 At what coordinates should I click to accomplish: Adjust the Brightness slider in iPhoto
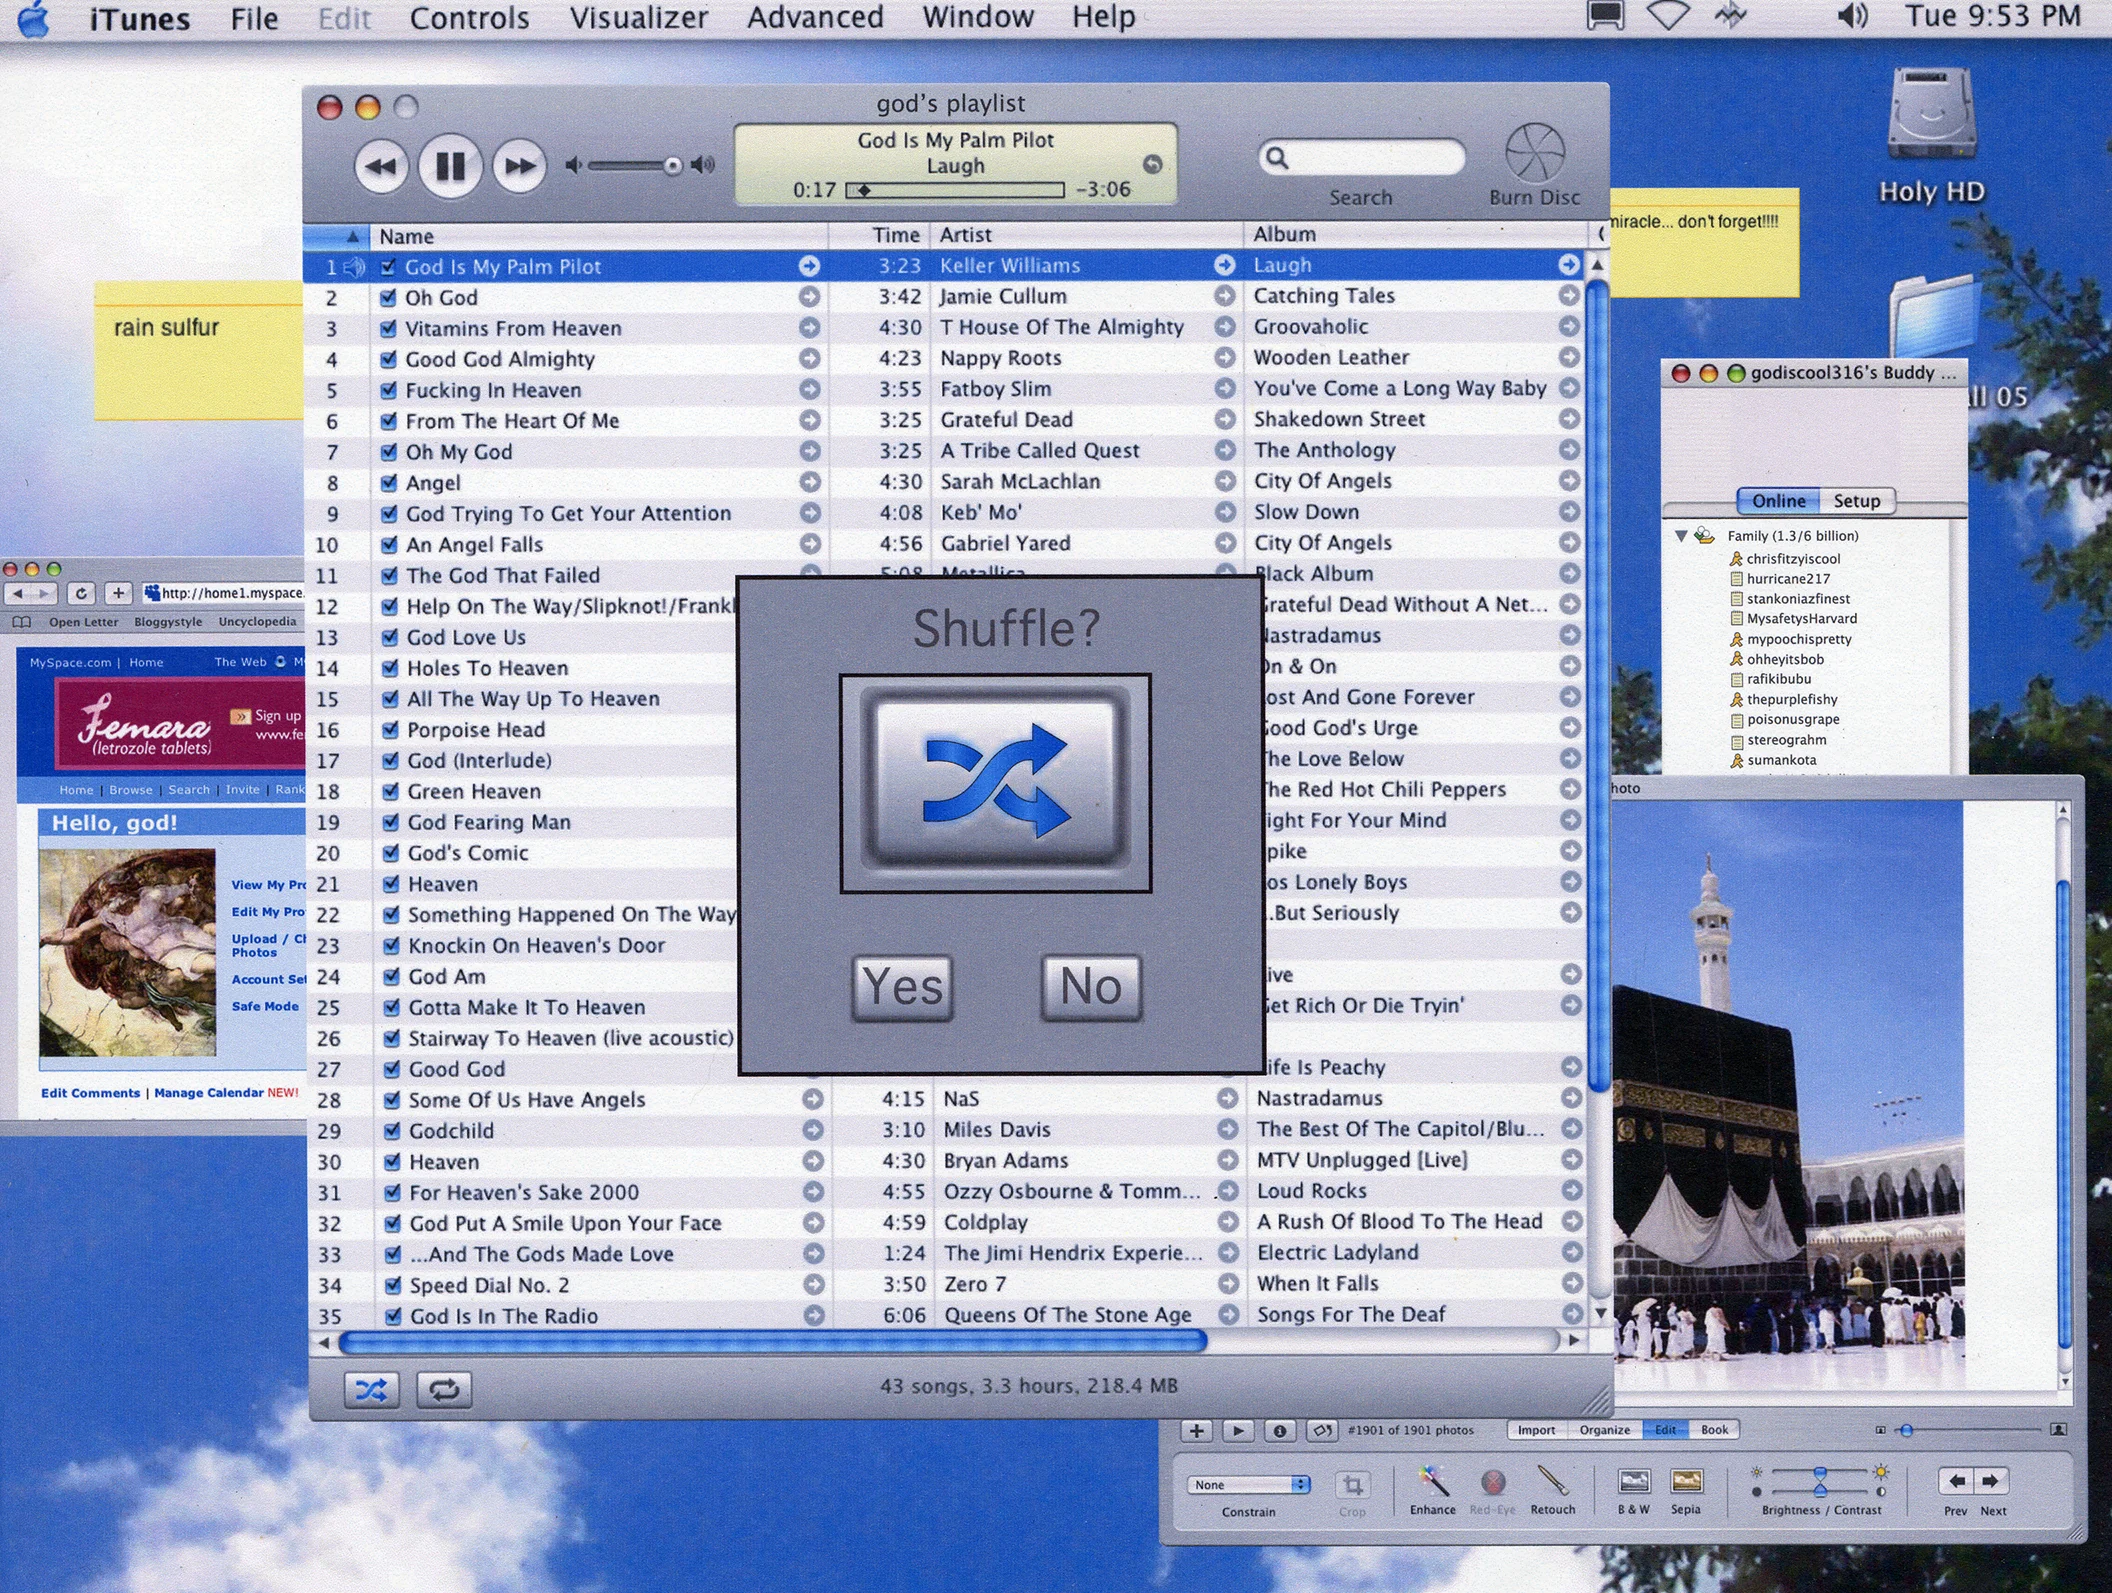click(x=1819, y=1473)
